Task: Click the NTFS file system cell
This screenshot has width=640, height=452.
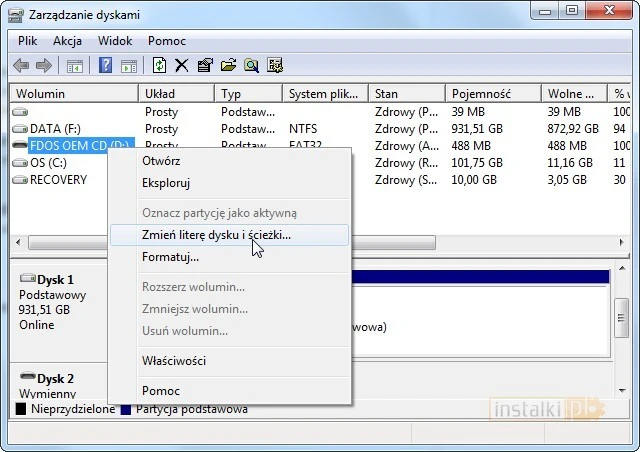Action: pyautogui.click(x=303, y=129)
